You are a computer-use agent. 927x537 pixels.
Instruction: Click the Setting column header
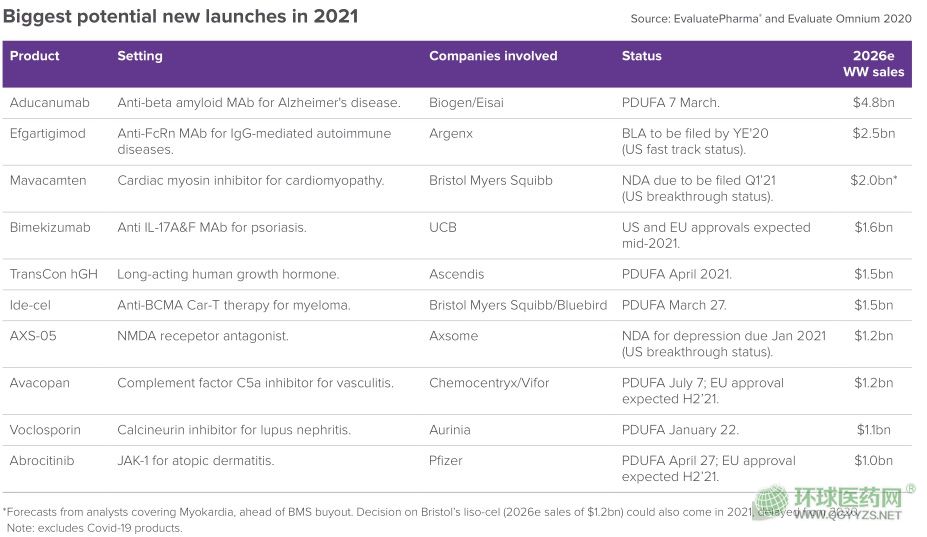pos(140,56)
